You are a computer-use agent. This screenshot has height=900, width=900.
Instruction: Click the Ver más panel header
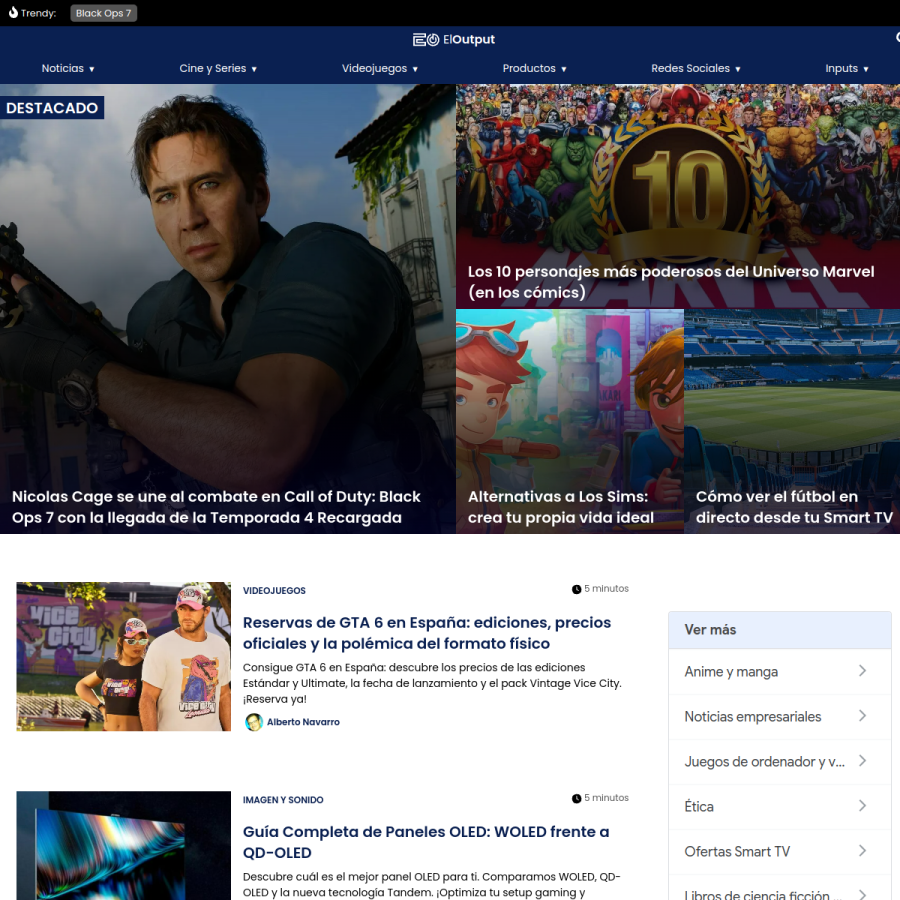click(779, 630)
